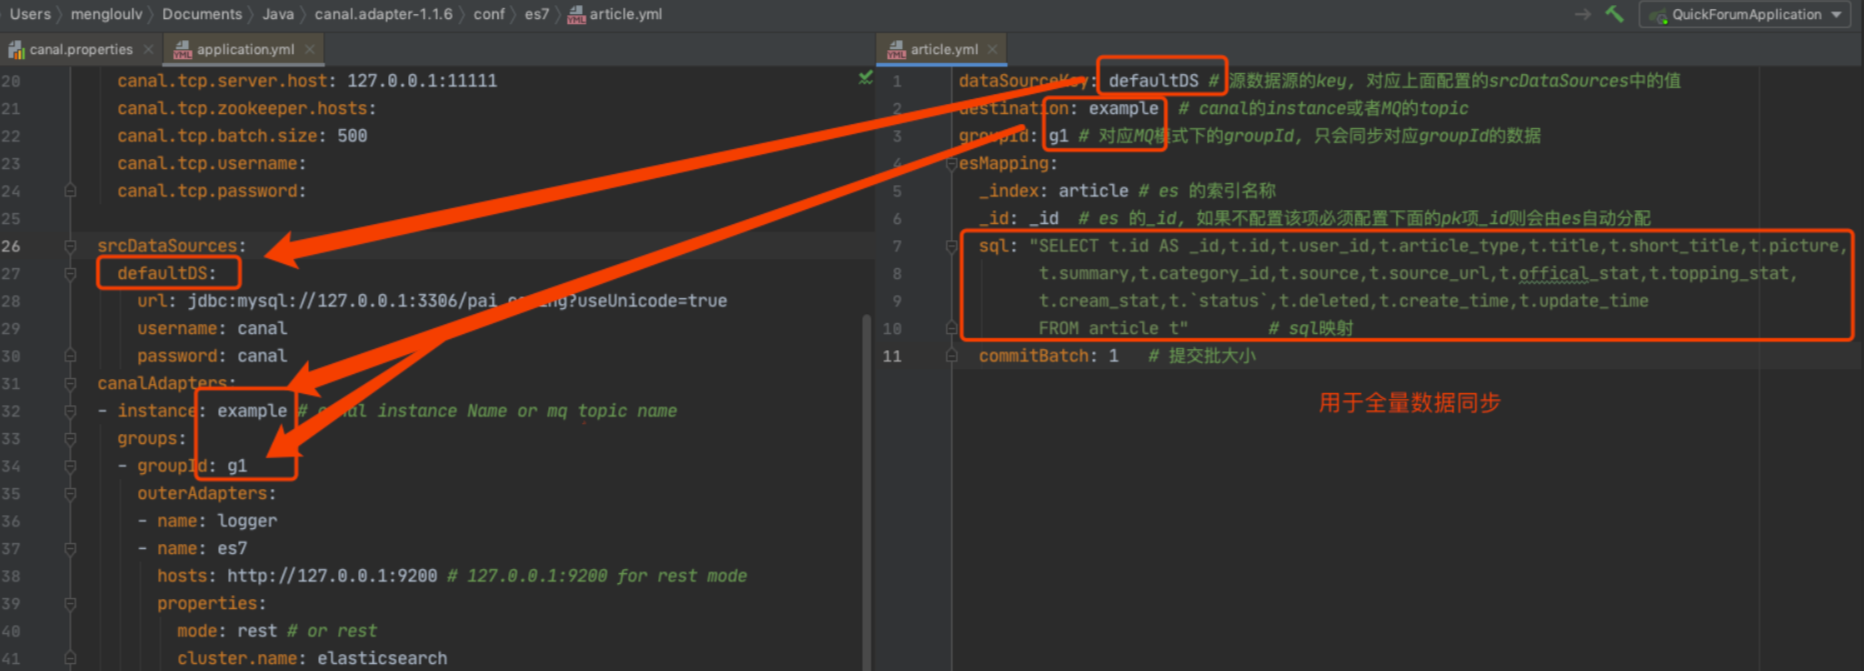Collapse the esMapping fold marker in article.yml
This screenshot has height=671, width=1864.
coord(951,163)
